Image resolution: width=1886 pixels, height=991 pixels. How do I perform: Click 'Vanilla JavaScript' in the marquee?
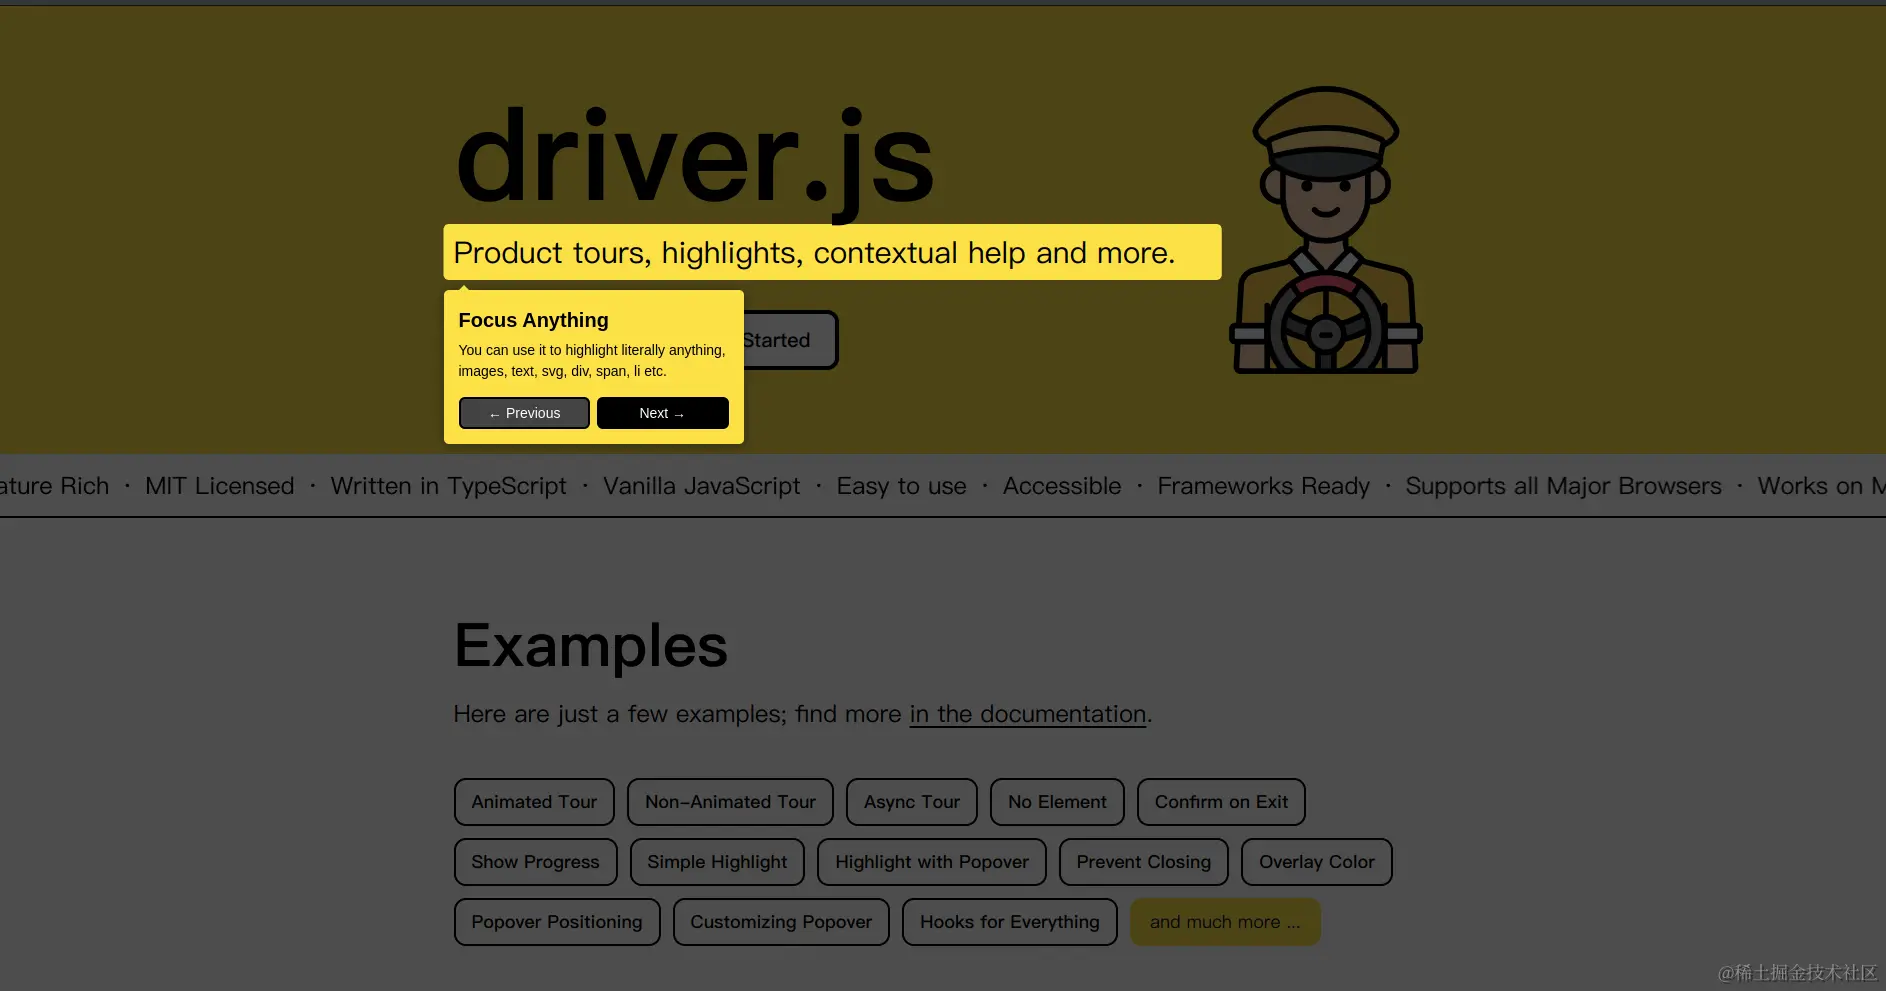(x=702, y=486)
